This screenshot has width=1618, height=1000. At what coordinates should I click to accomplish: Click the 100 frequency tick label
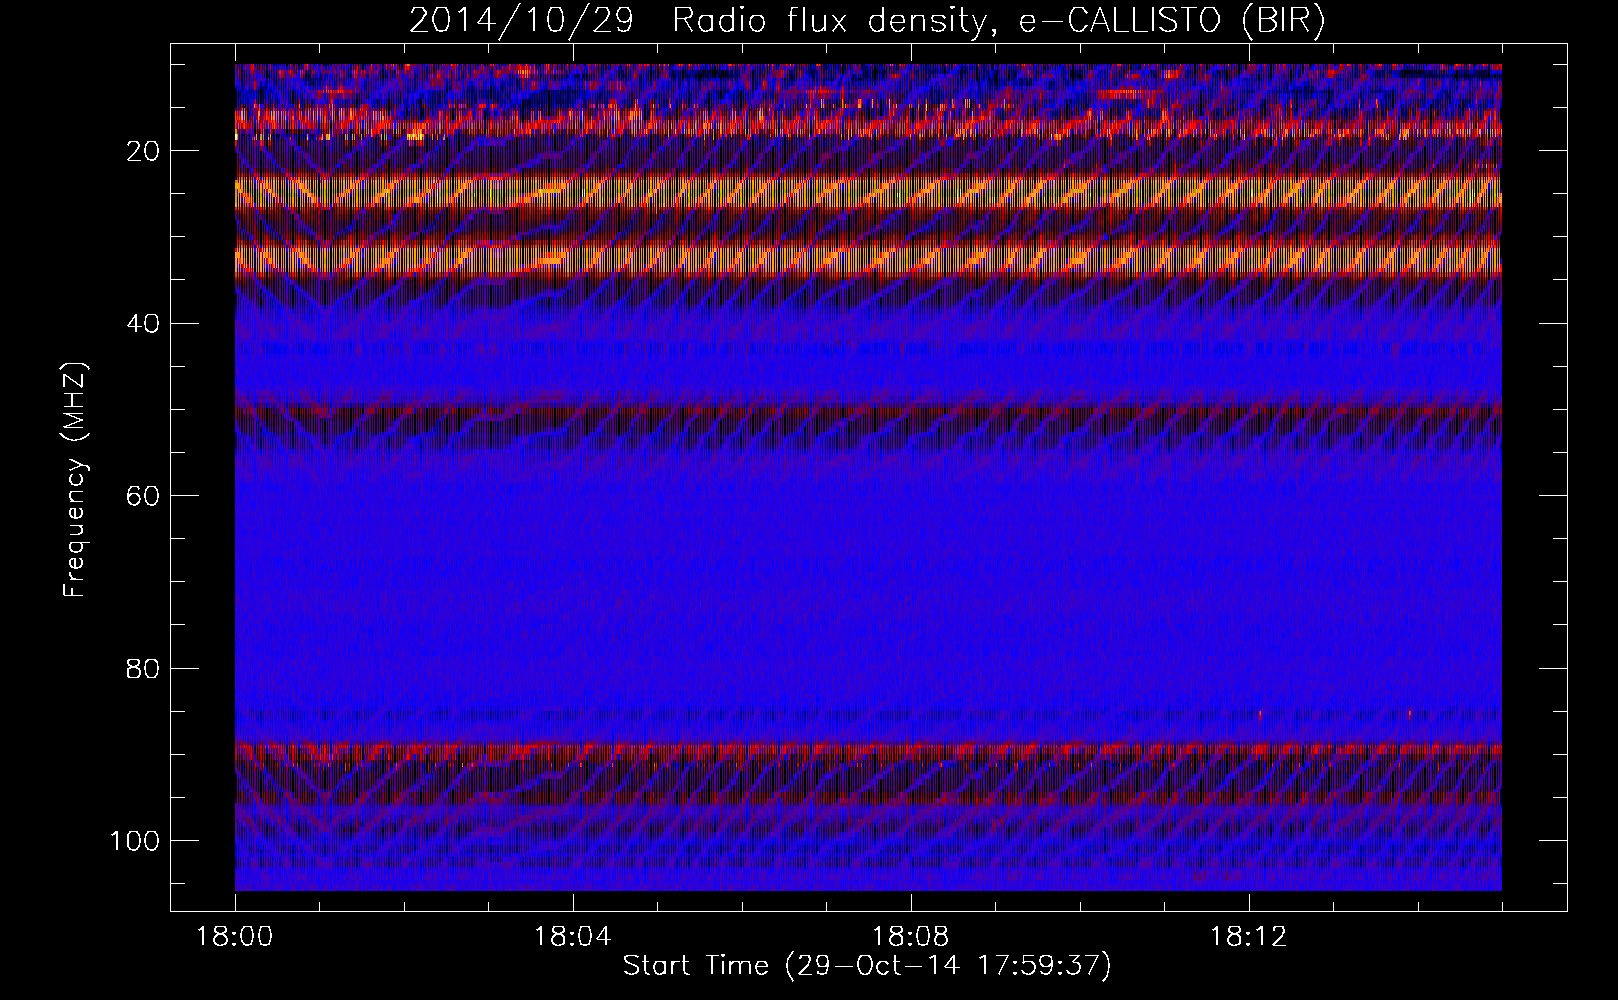[135, 841]
